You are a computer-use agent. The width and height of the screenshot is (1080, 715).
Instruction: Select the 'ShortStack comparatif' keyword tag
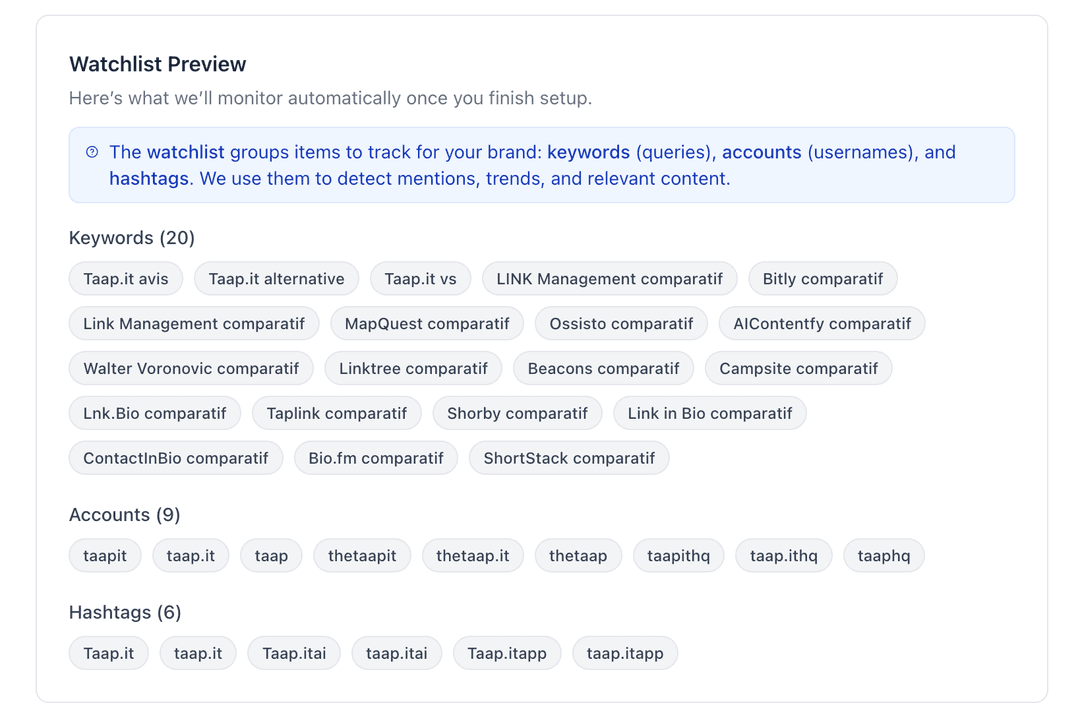569,459
